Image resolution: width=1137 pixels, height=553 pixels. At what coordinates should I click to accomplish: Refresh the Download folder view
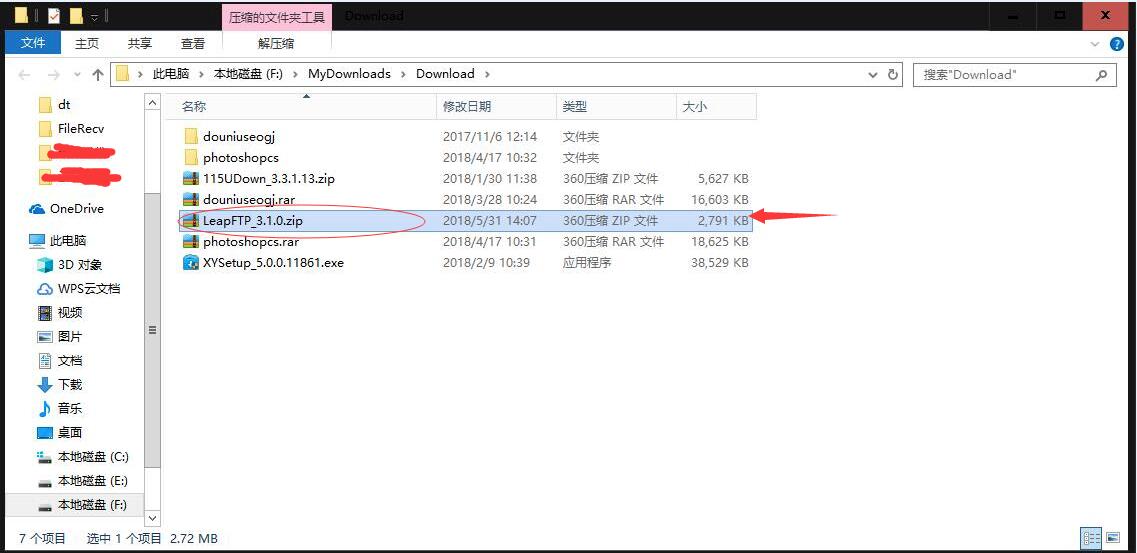click(893, 74)
